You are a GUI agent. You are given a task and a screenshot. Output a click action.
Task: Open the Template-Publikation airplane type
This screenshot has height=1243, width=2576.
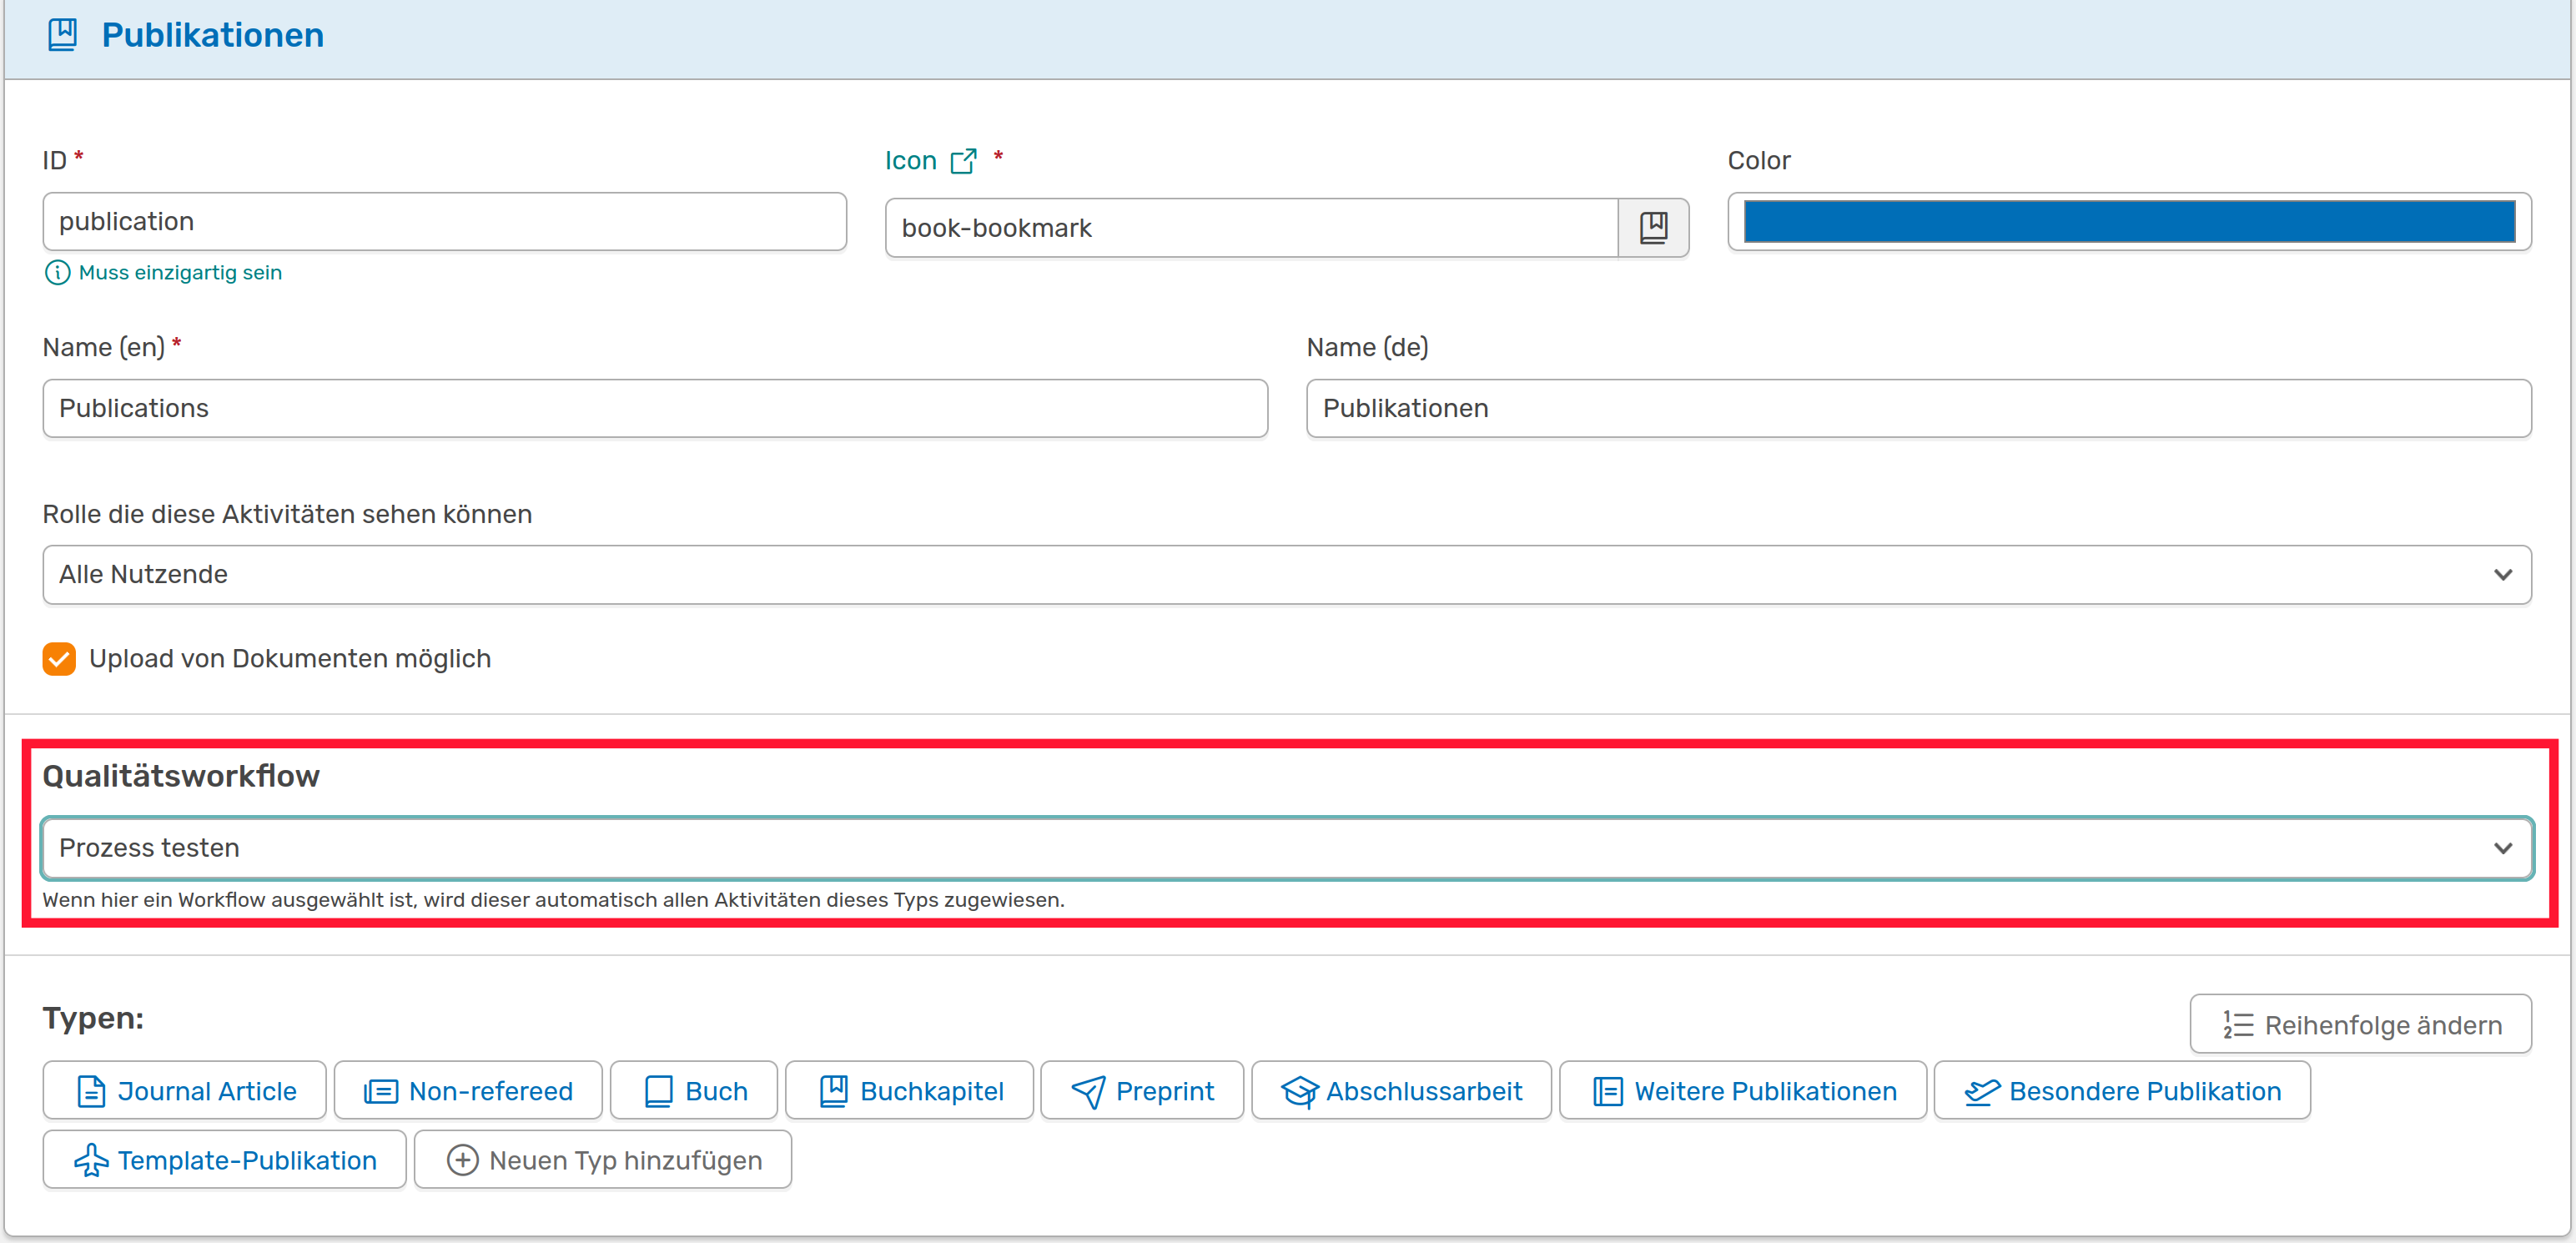pos(224,1159)
